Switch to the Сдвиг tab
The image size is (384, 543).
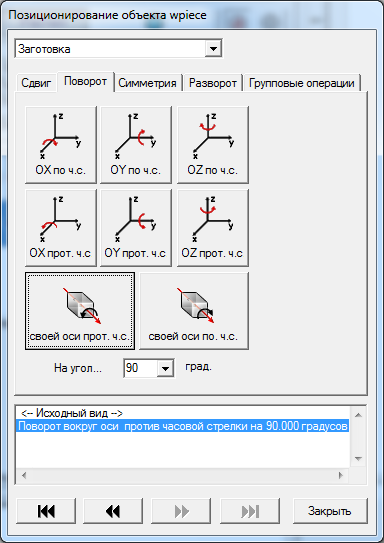tap(36, 83)
